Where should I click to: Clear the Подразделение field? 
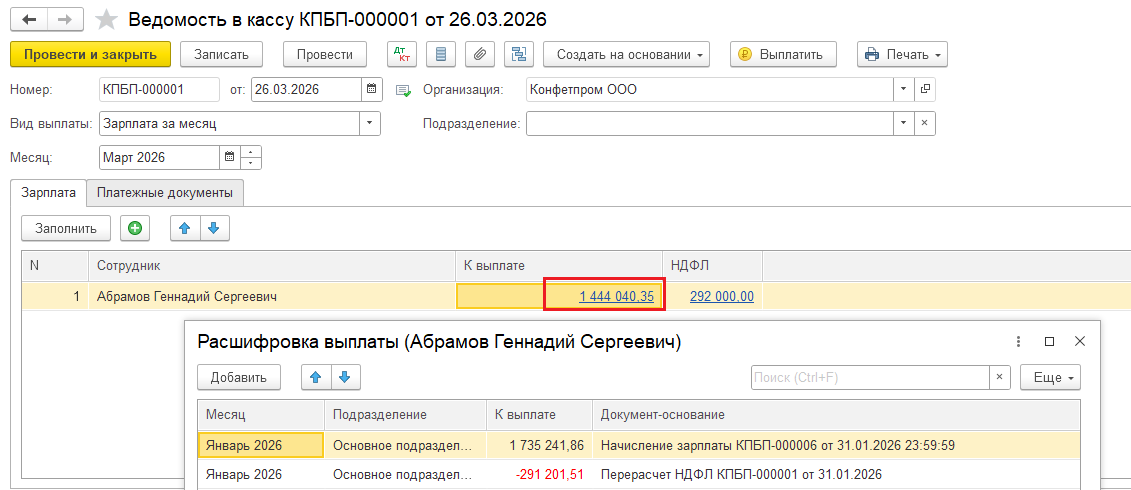pyautogui.click(x=925, y=123)
